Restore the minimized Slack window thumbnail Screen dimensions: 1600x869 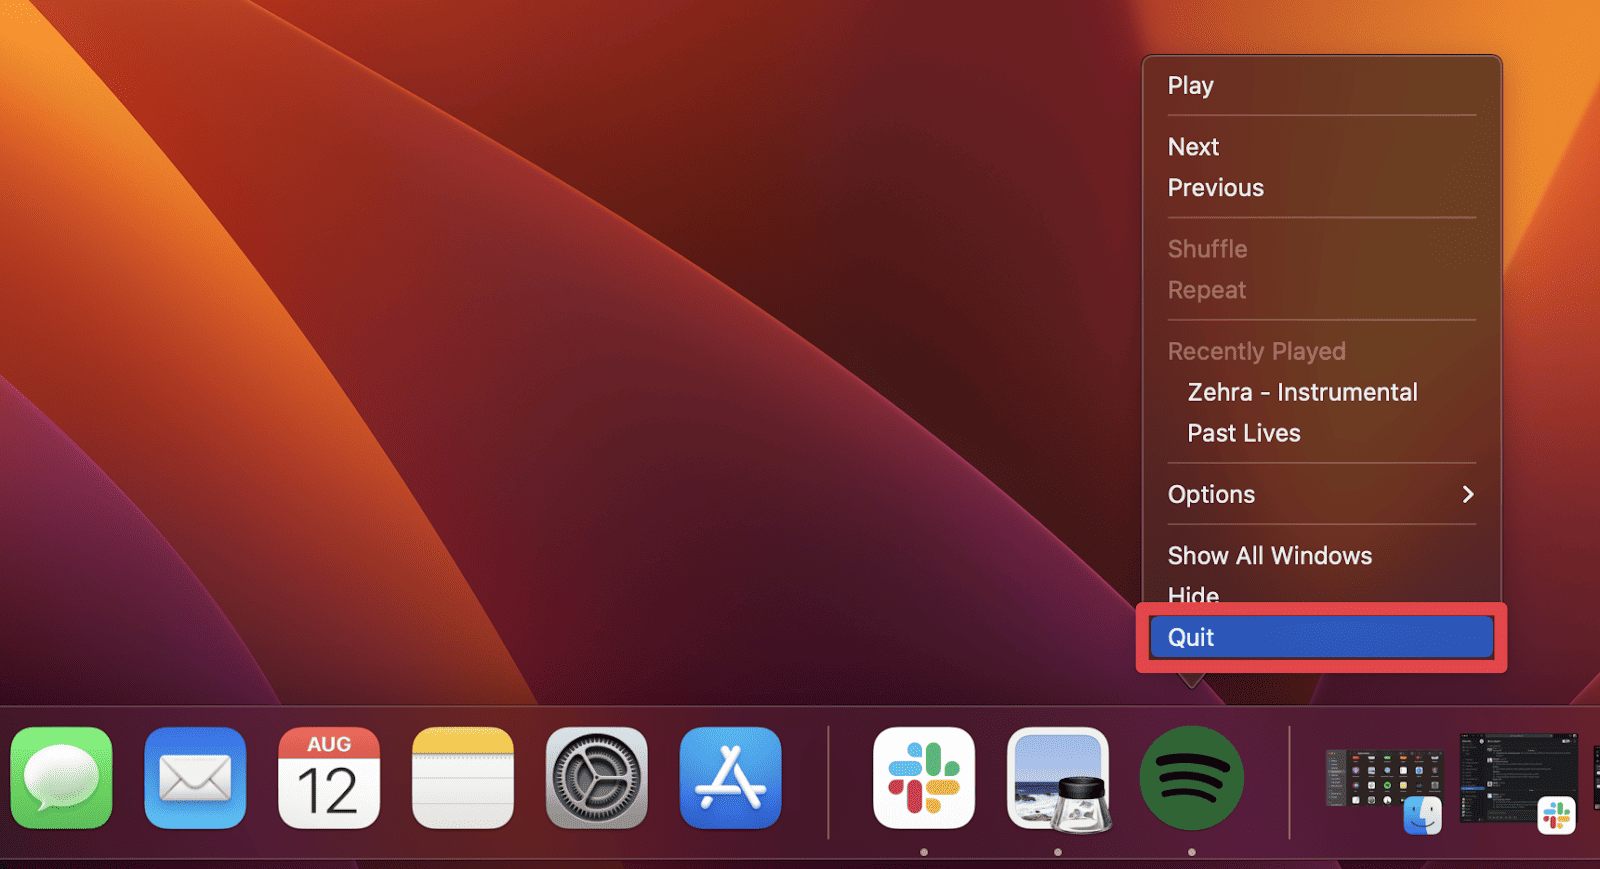coord(1518,783)
